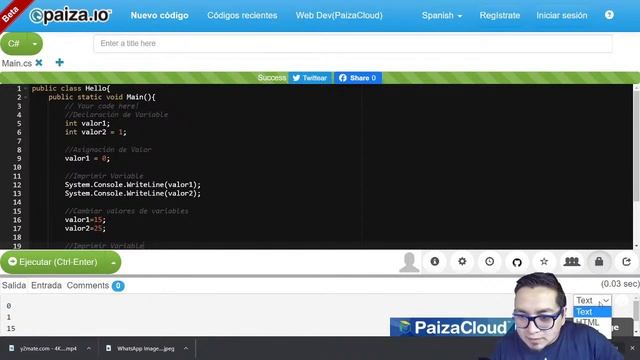Screen dimensions: 640x360
Task: Open the history clock icon
Action: [x=489, y=262]
